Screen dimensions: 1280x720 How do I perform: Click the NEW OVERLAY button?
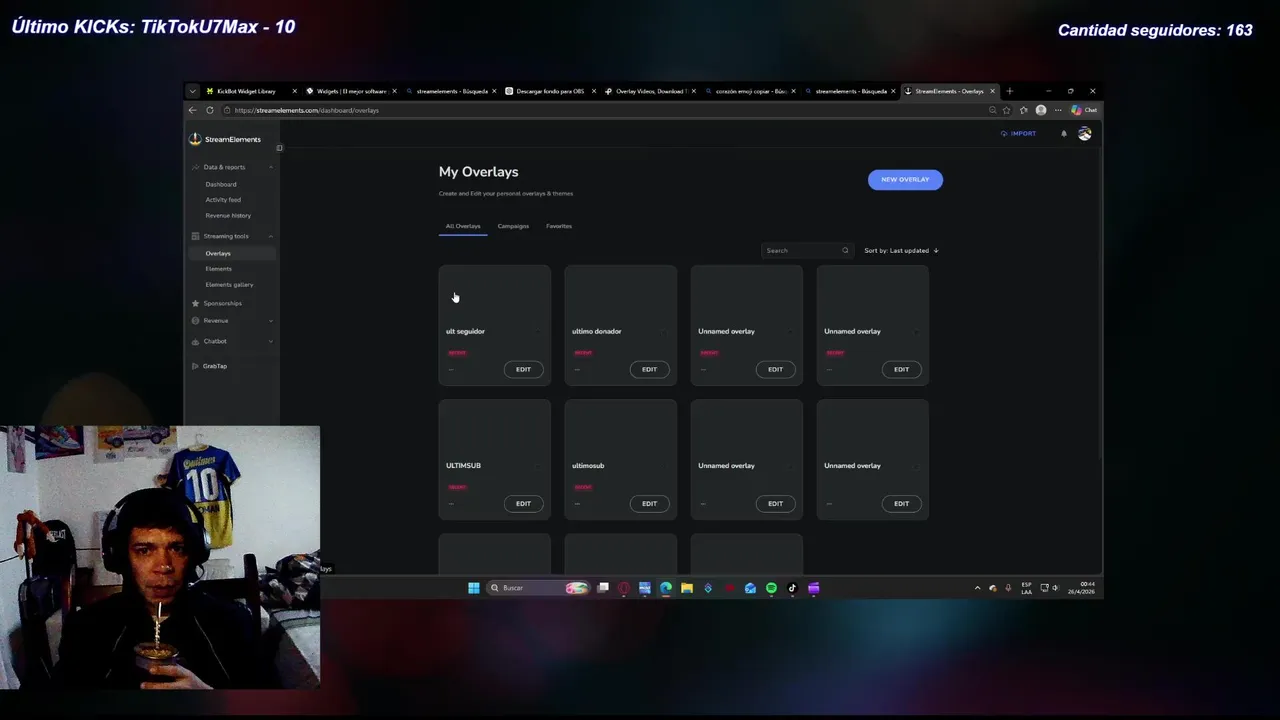(905, 179)
